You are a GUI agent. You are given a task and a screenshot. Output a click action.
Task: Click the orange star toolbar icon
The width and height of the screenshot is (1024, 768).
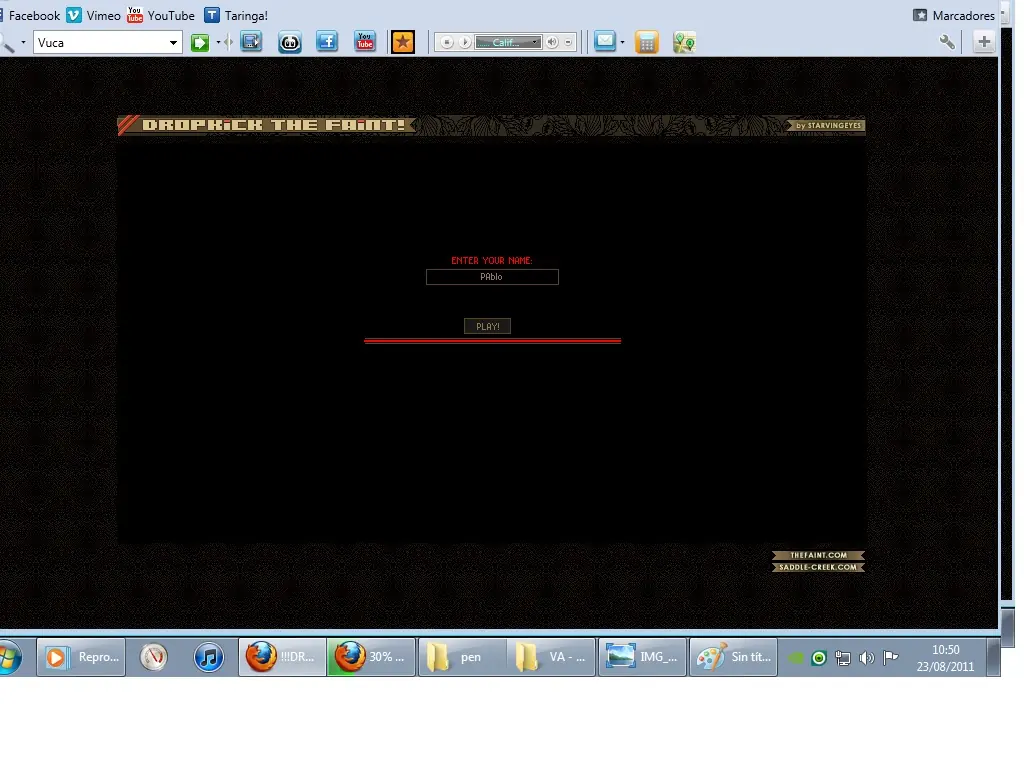[x=403, y=42]
